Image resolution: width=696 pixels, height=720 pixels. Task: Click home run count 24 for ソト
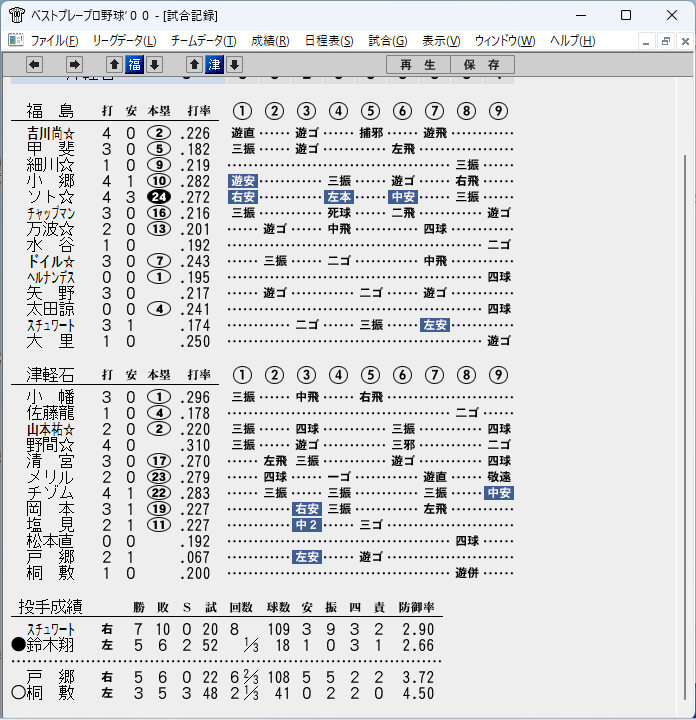click(159, 197)
